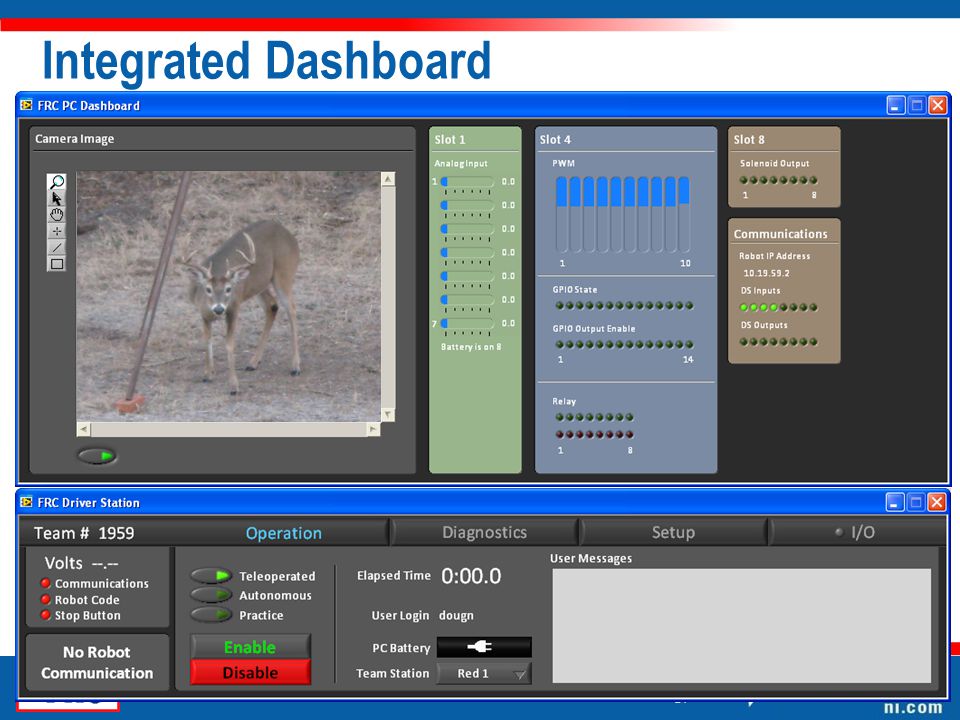Click the red Disable button

[x=250, y=672]
